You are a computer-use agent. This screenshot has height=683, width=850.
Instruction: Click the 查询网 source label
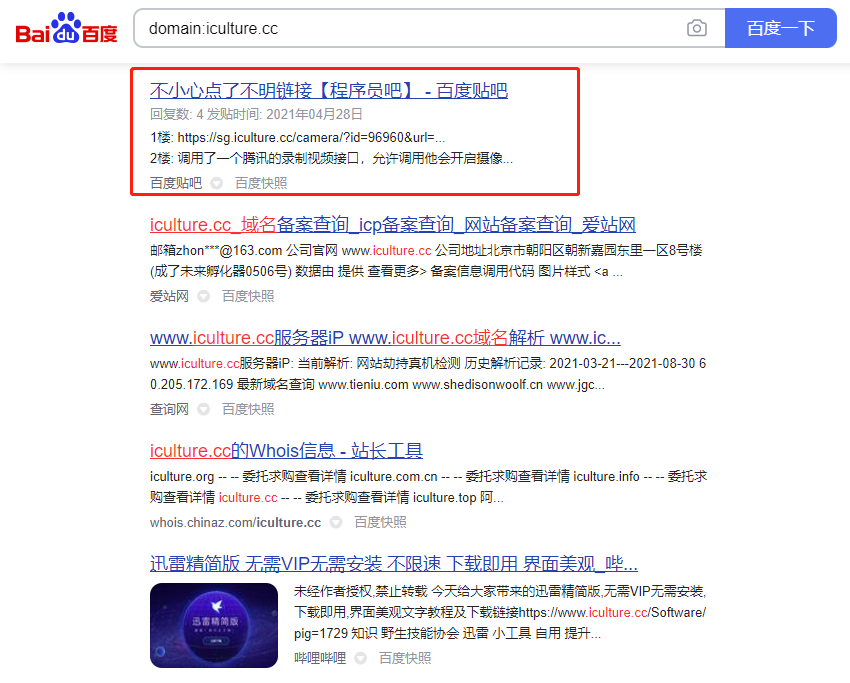click(169, 409)
